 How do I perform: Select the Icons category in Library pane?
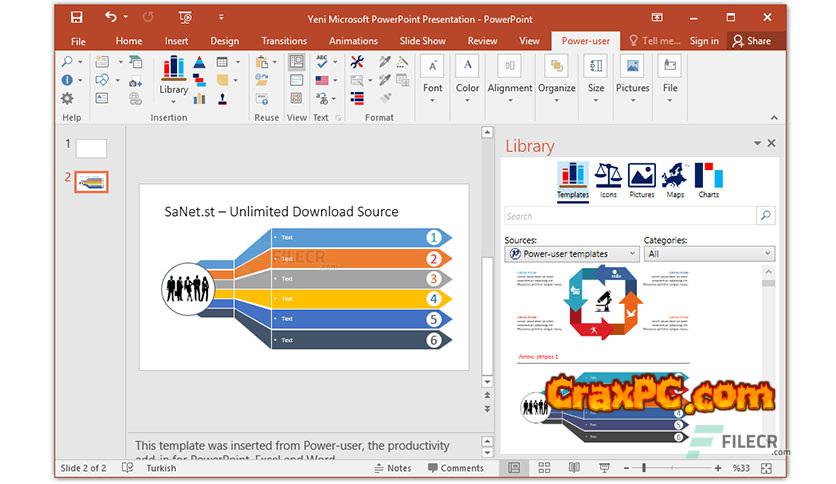(608, 180)
